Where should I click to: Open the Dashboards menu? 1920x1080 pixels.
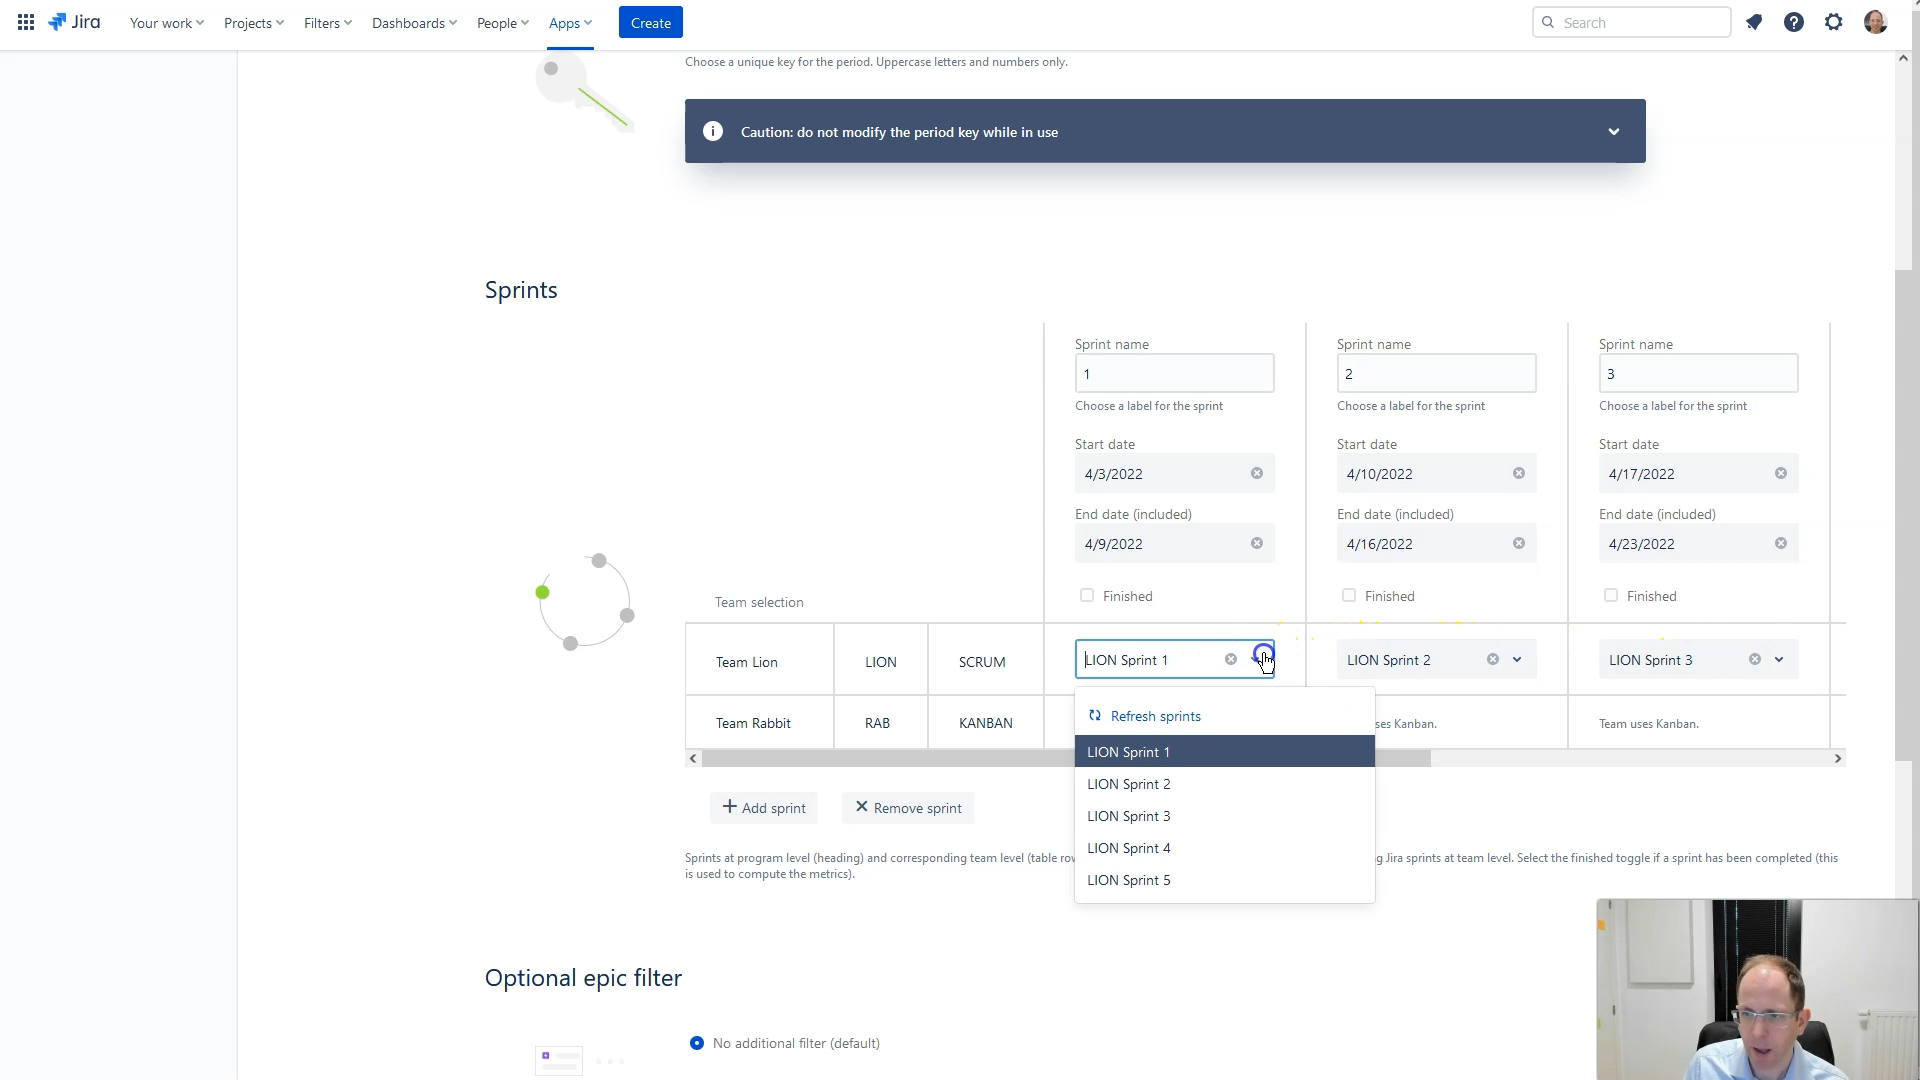coord(414,22)
